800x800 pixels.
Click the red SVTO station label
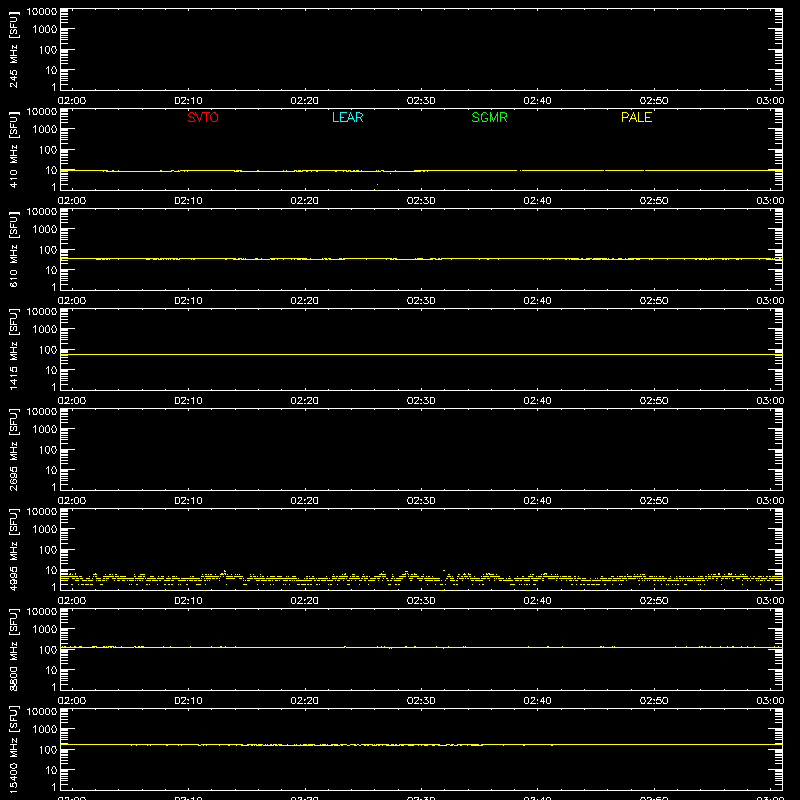pyautogui.click(x=203, y=117)
